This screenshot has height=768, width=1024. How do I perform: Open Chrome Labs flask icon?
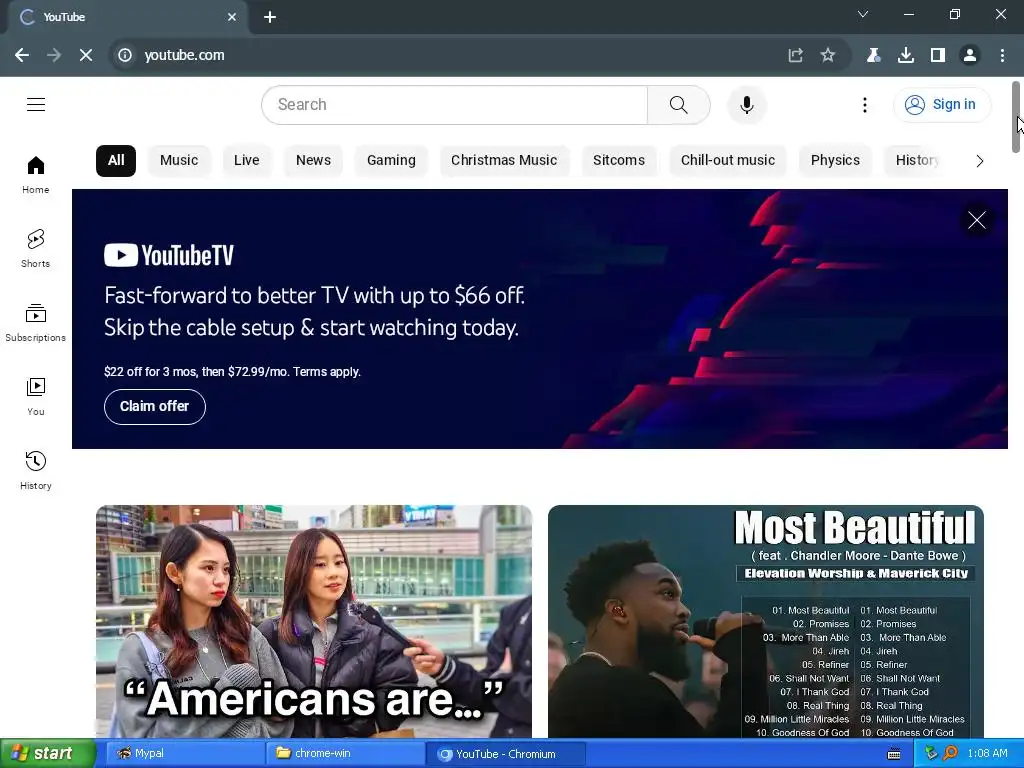pos(874,55)
